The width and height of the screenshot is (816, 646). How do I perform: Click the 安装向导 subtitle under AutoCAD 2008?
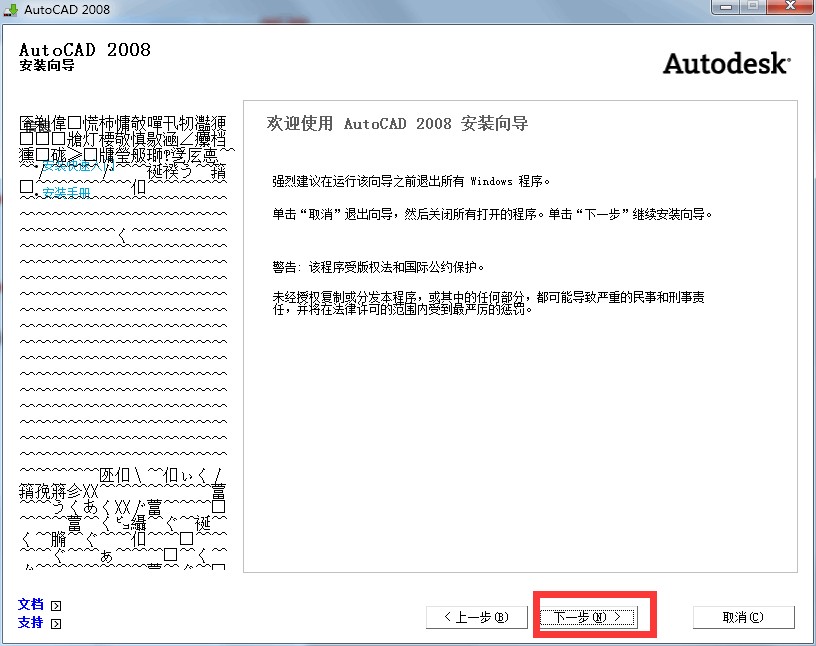click(46, 66)
